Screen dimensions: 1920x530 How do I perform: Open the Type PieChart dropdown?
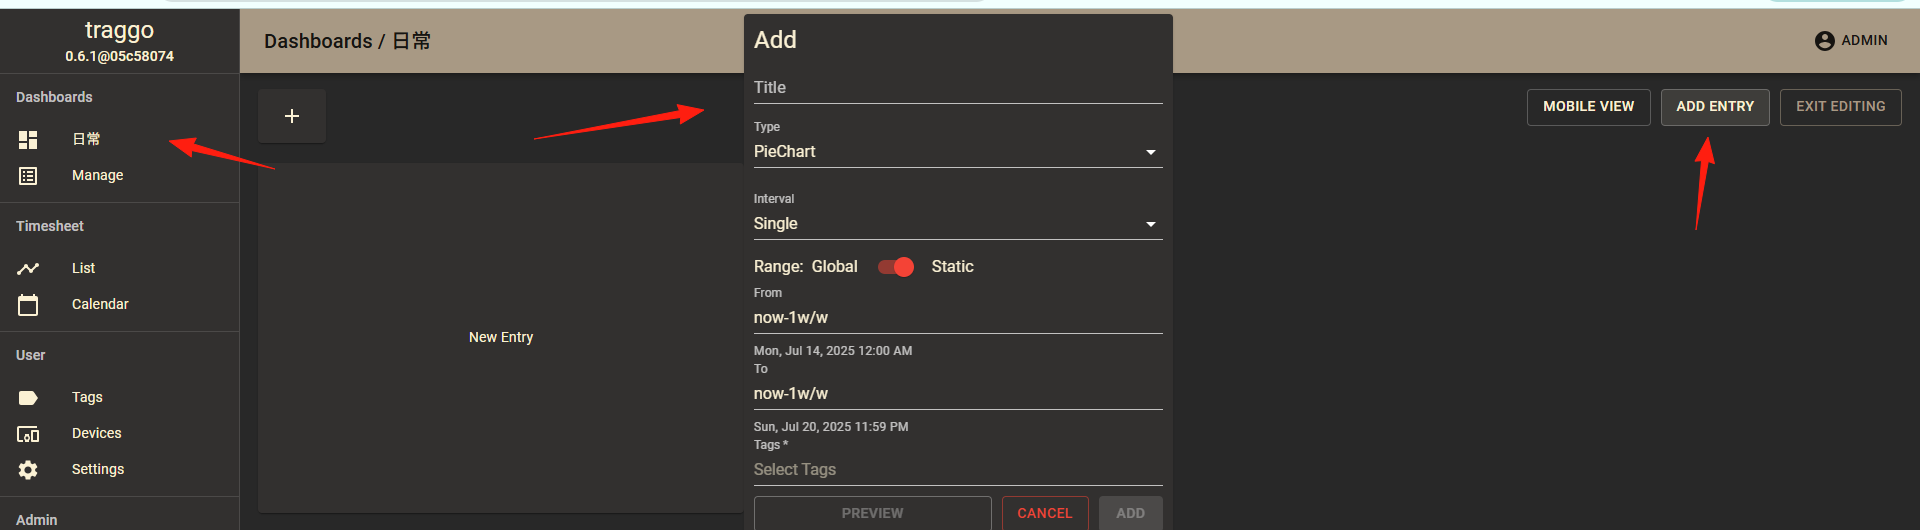click(958, 152)
